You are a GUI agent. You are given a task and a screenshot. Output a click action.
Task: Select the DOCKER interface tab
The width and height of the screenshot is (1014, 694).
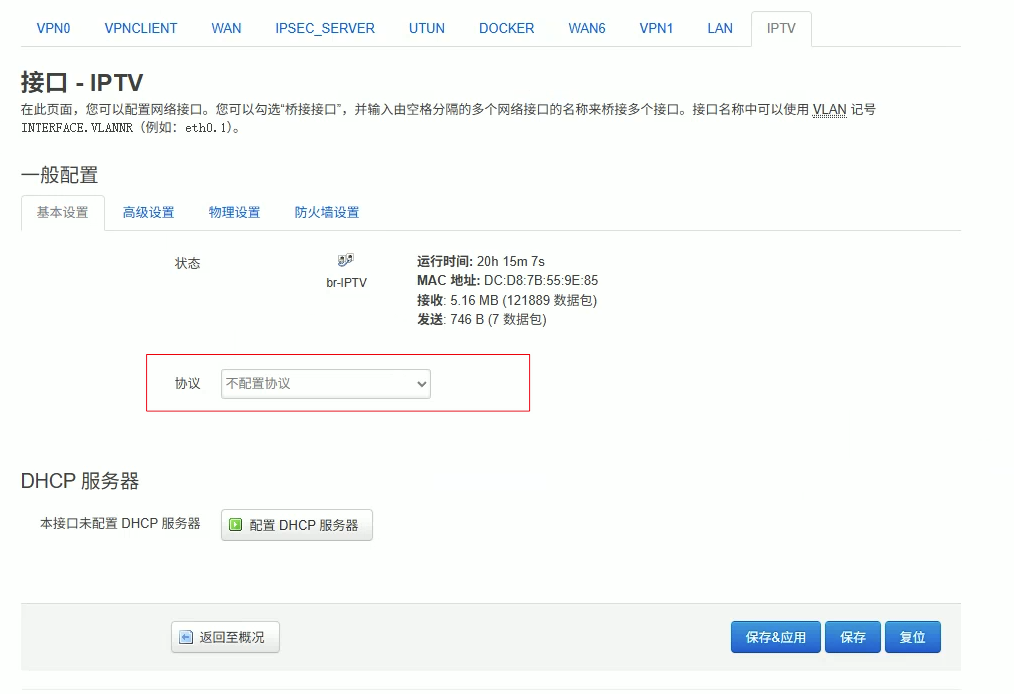click(x=506, y=28)
